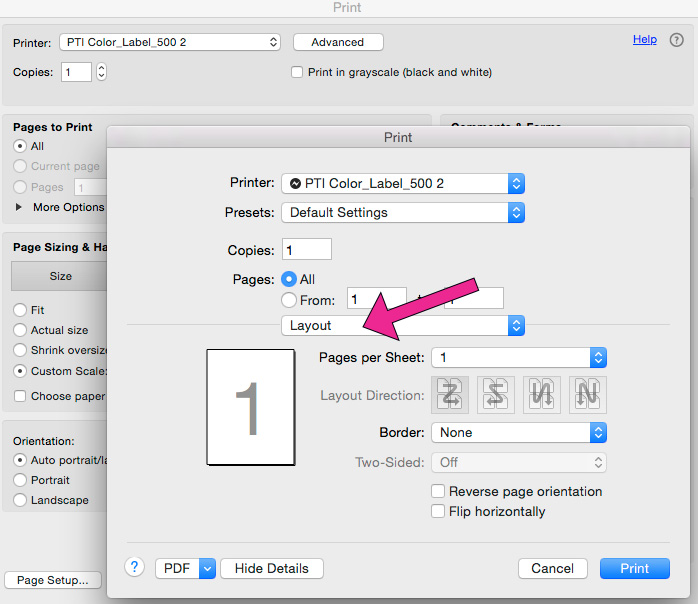Screen dimensions: 698x604
Task: Open the Layout section dropdown
Action: pyautogui.click(x=403, y=325)
